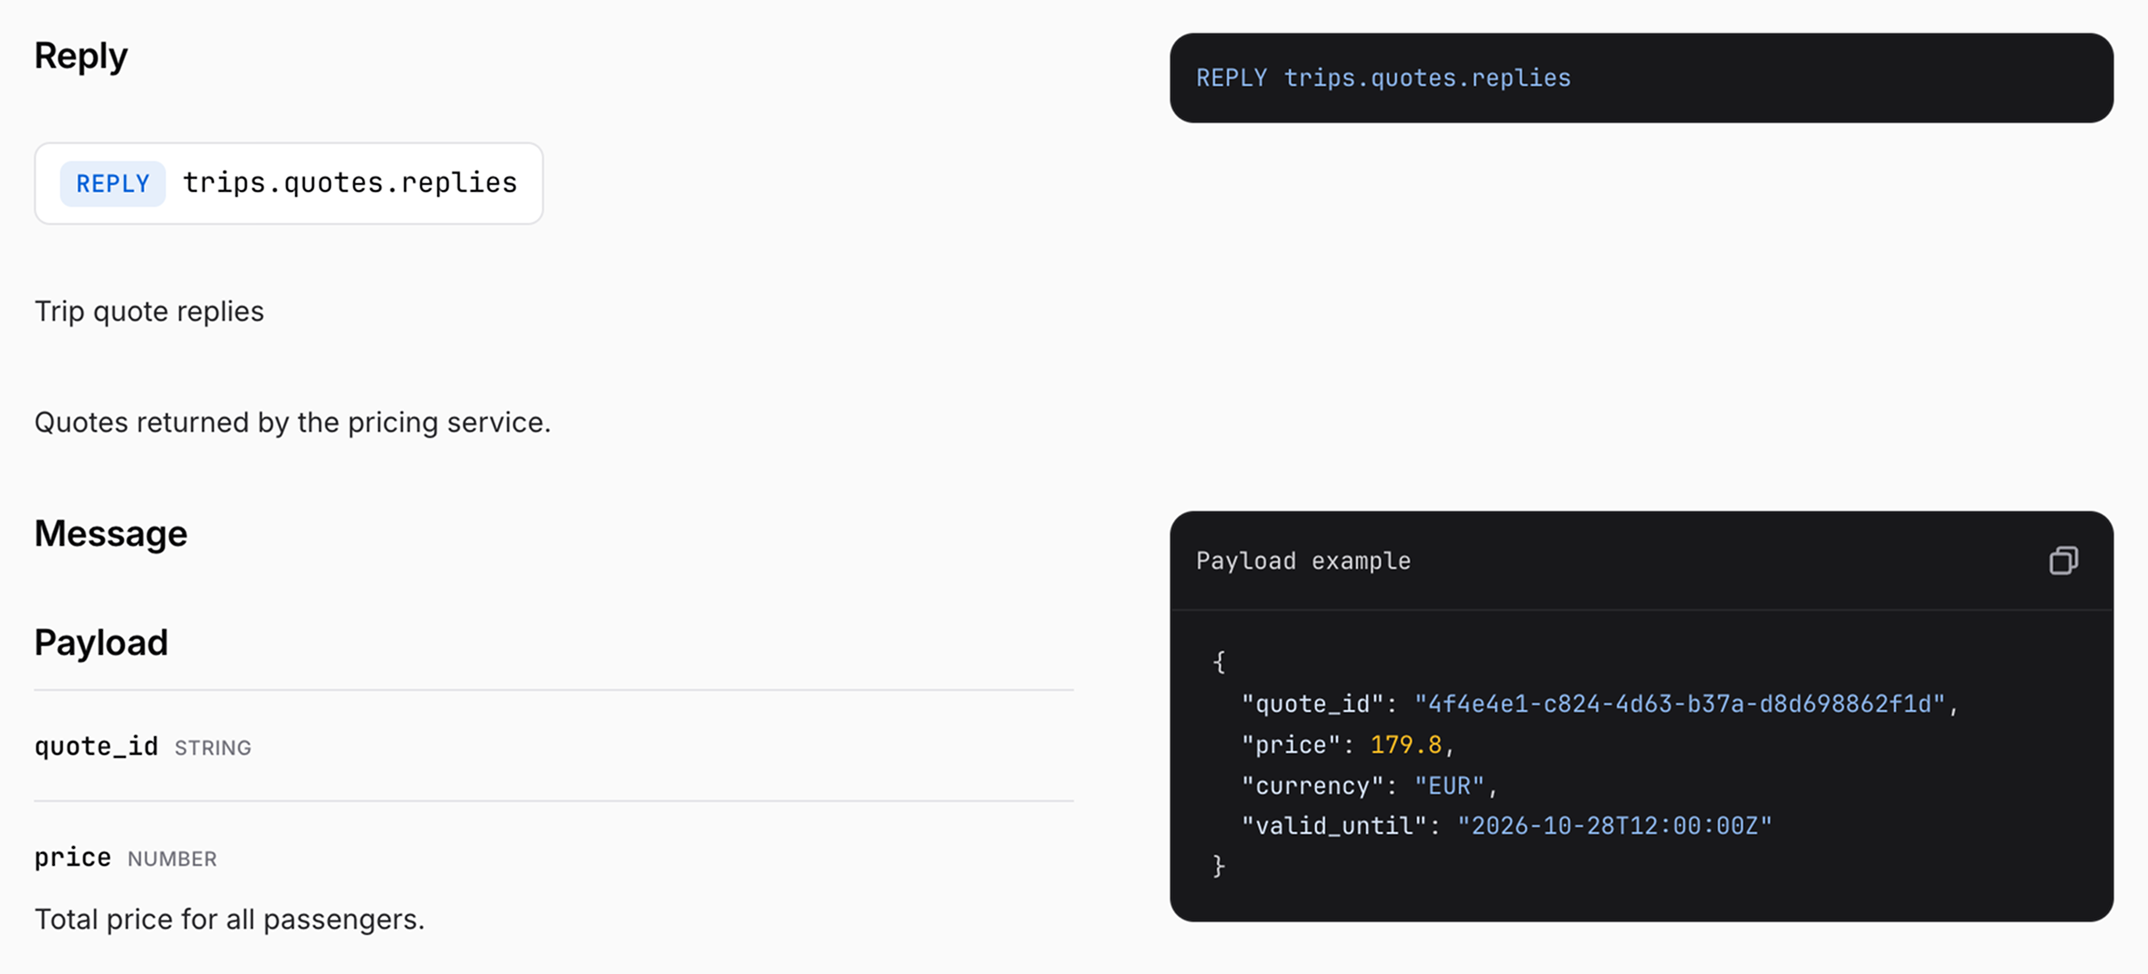
Task: Click the NUMBER type label next to price
Action: point(172,859)
